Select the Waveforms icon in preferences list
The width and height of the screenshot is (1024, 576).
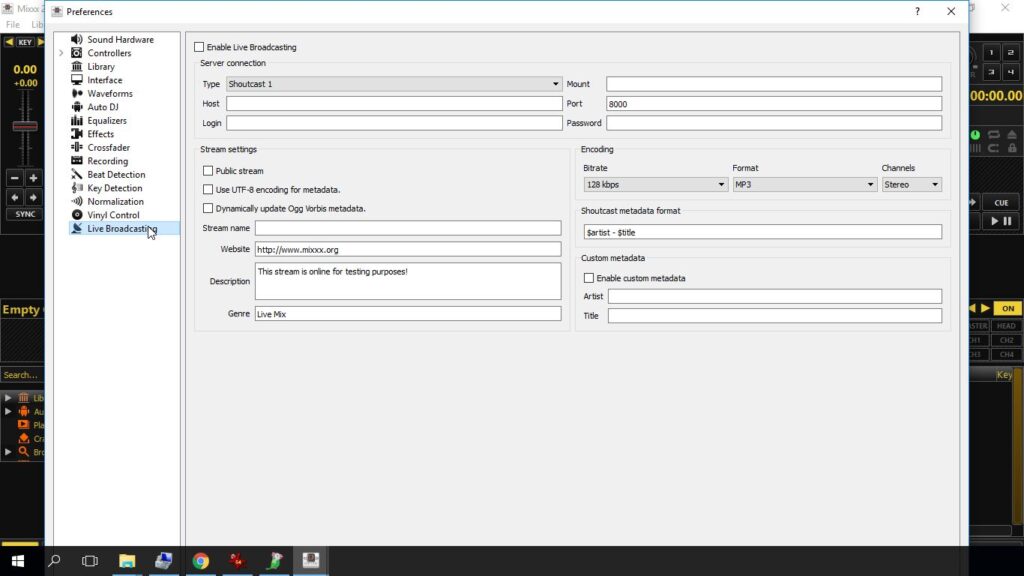pyautogui.click(x=77, y=93)
